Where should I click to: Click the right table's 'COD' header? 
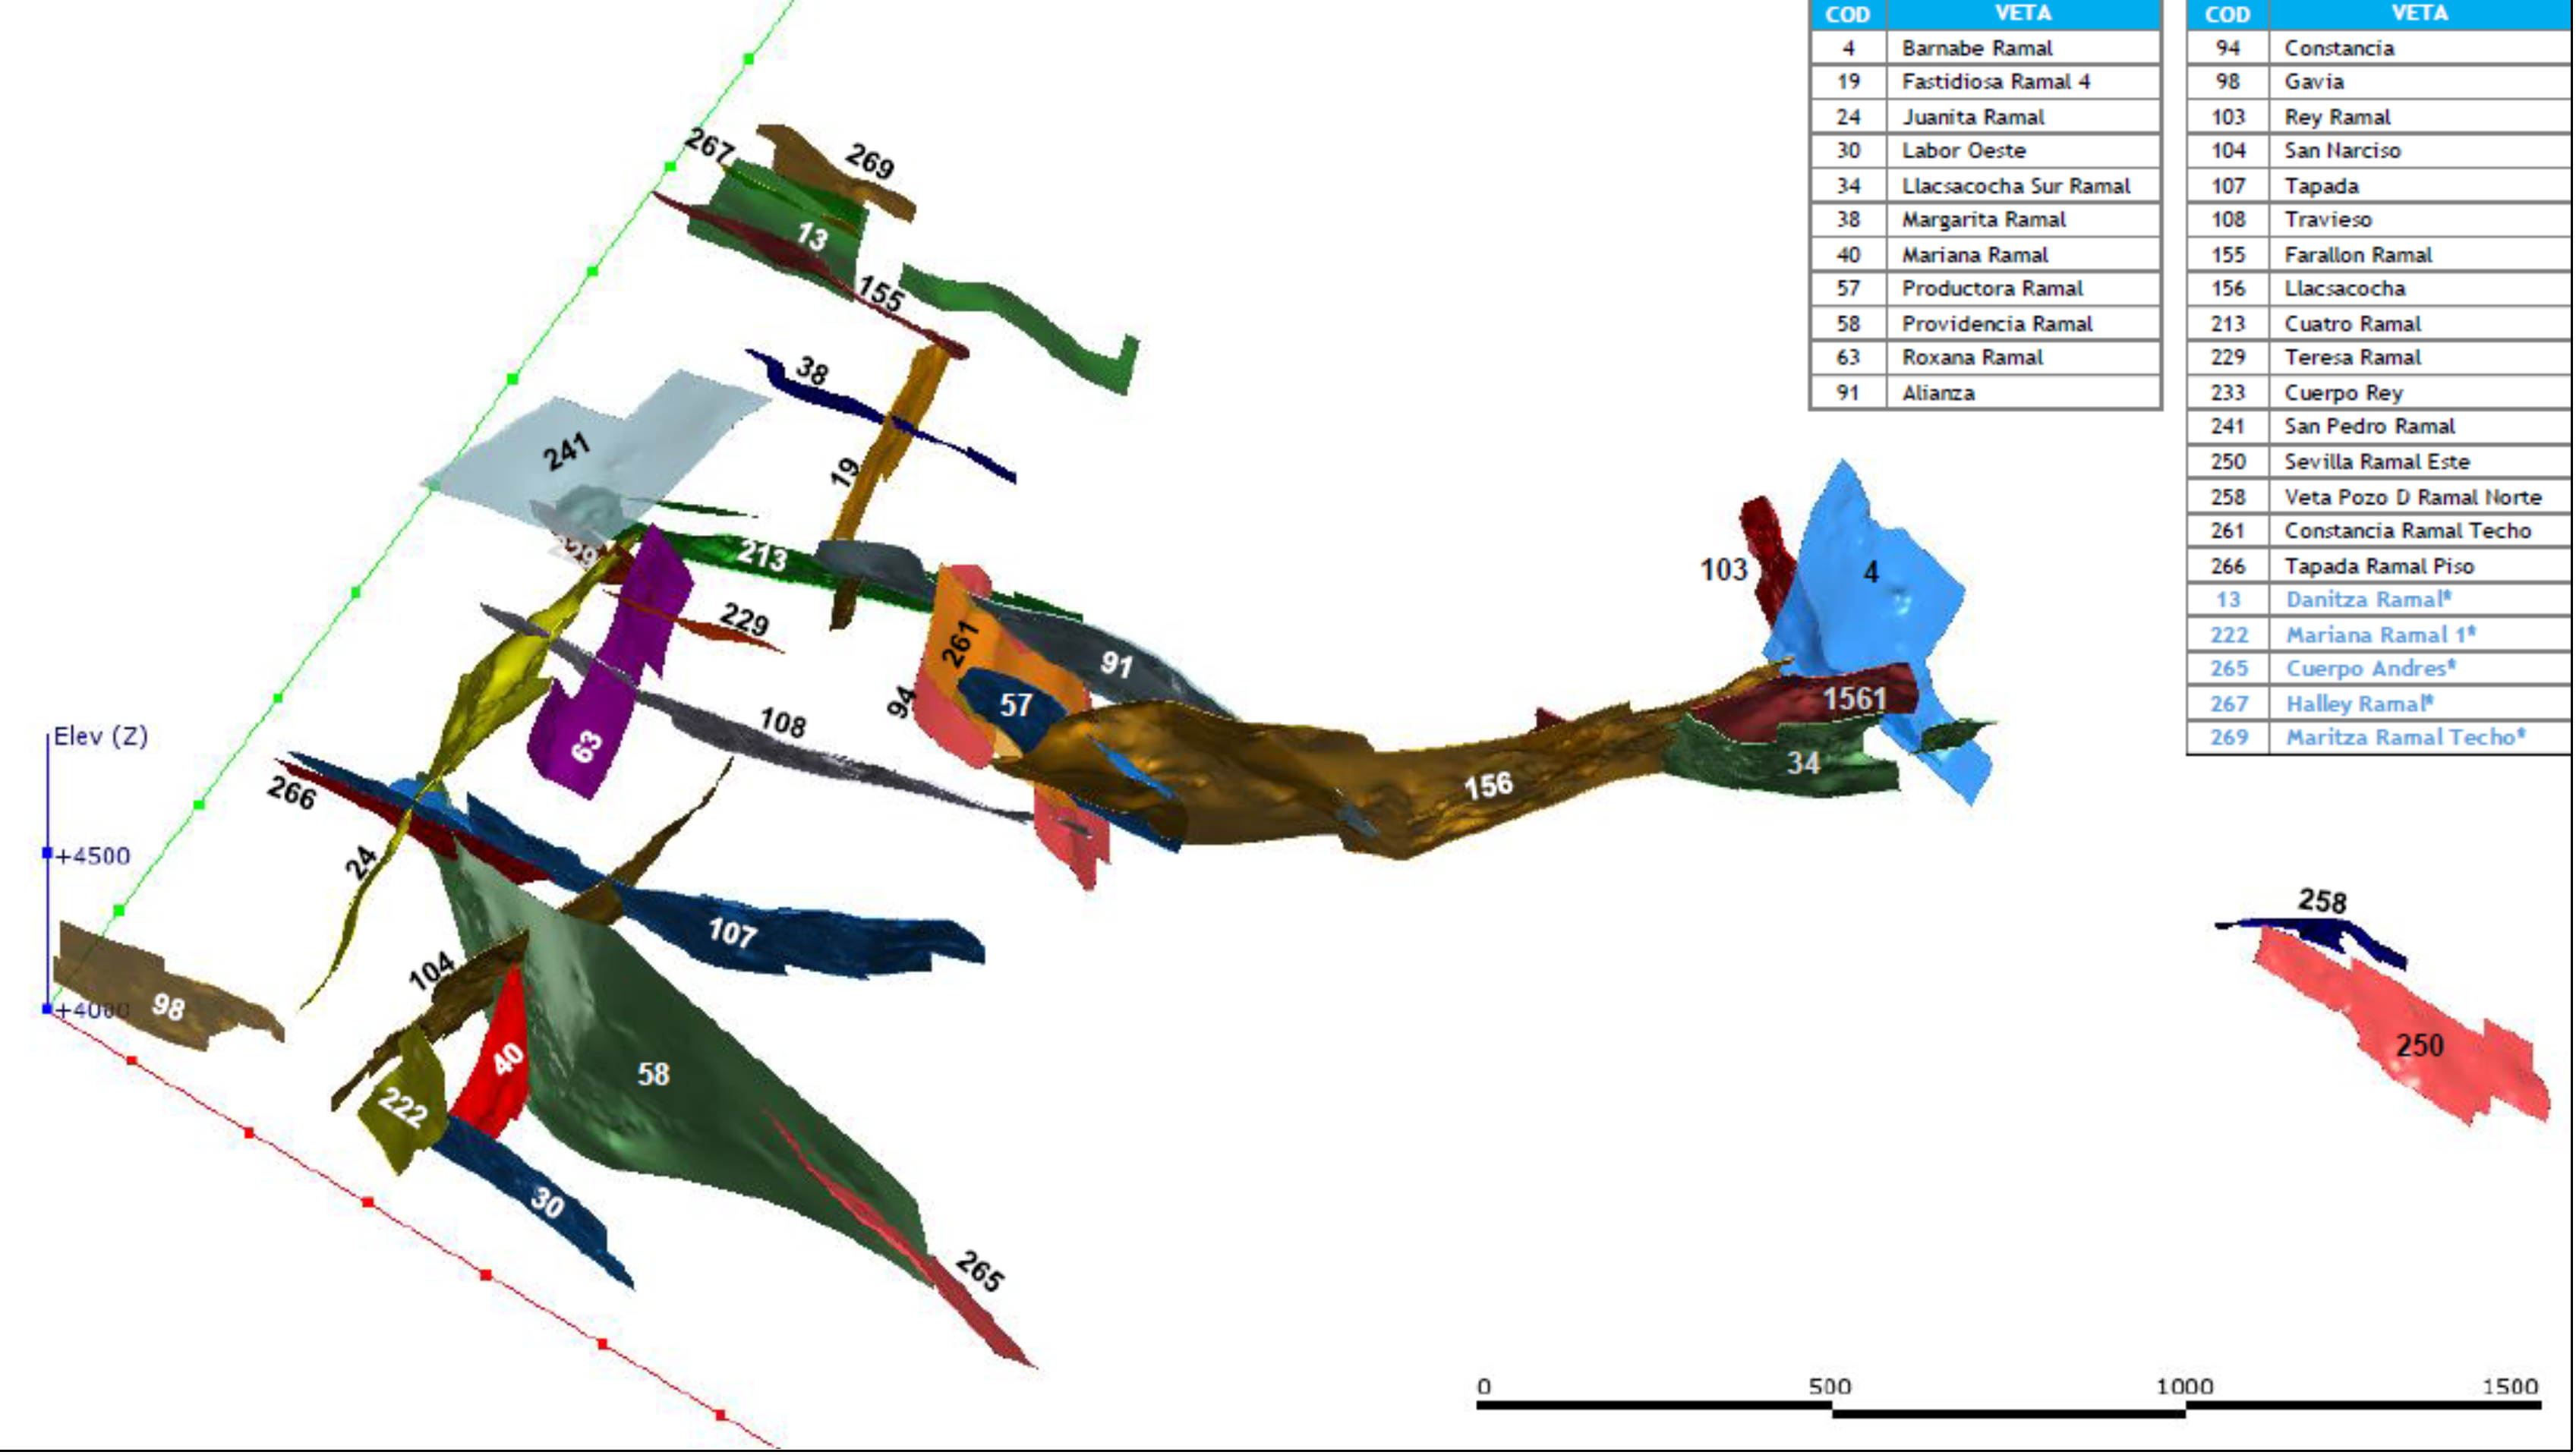pos(2228,14)
